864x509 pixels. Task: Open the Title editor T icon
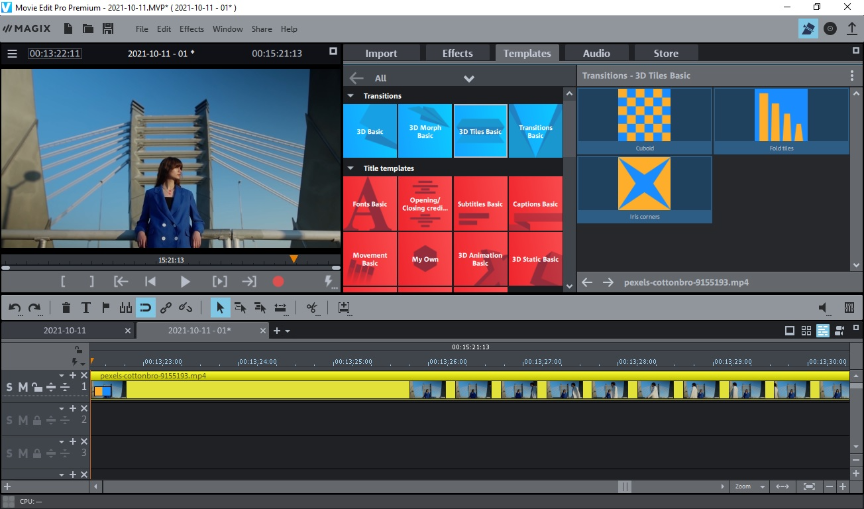click(x=86, y=308)
